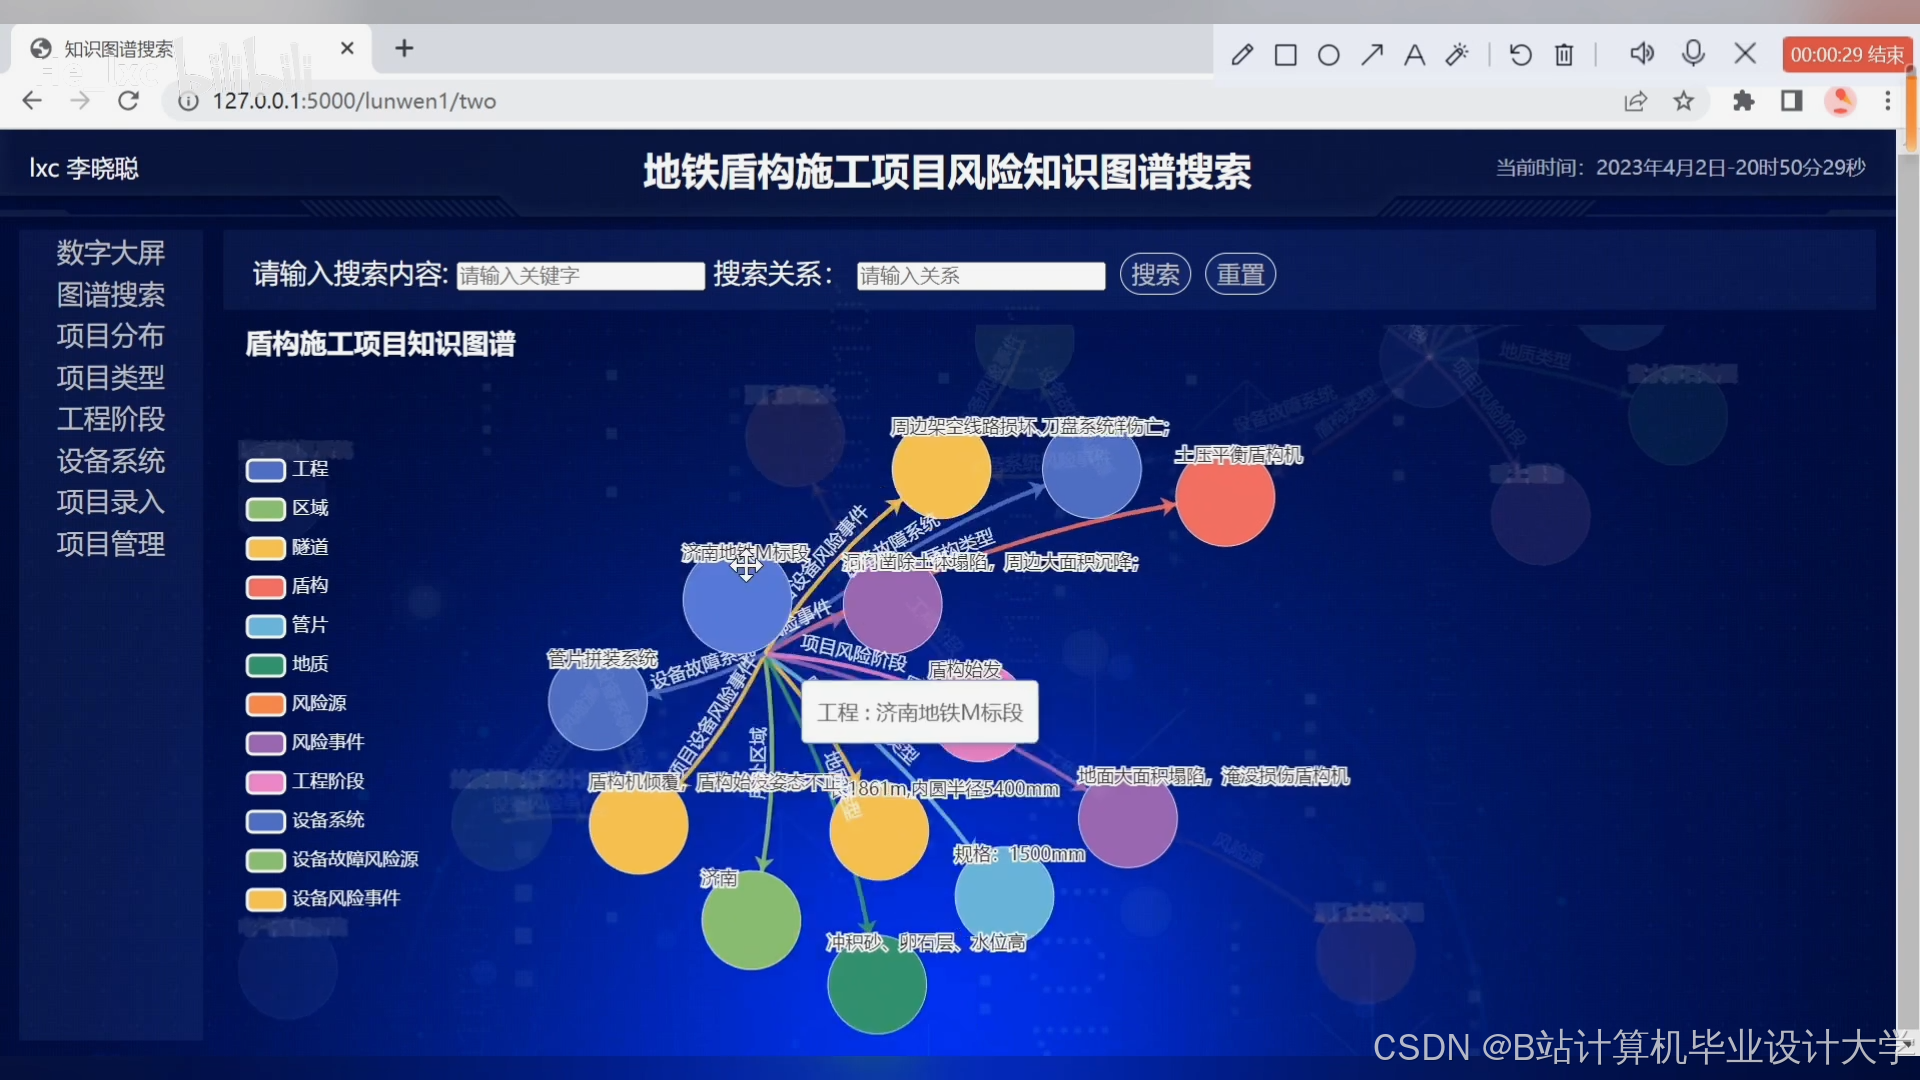Select the circle annotation tool
Viewport: 1920px width, 1080px height.
coord(1329,54)
